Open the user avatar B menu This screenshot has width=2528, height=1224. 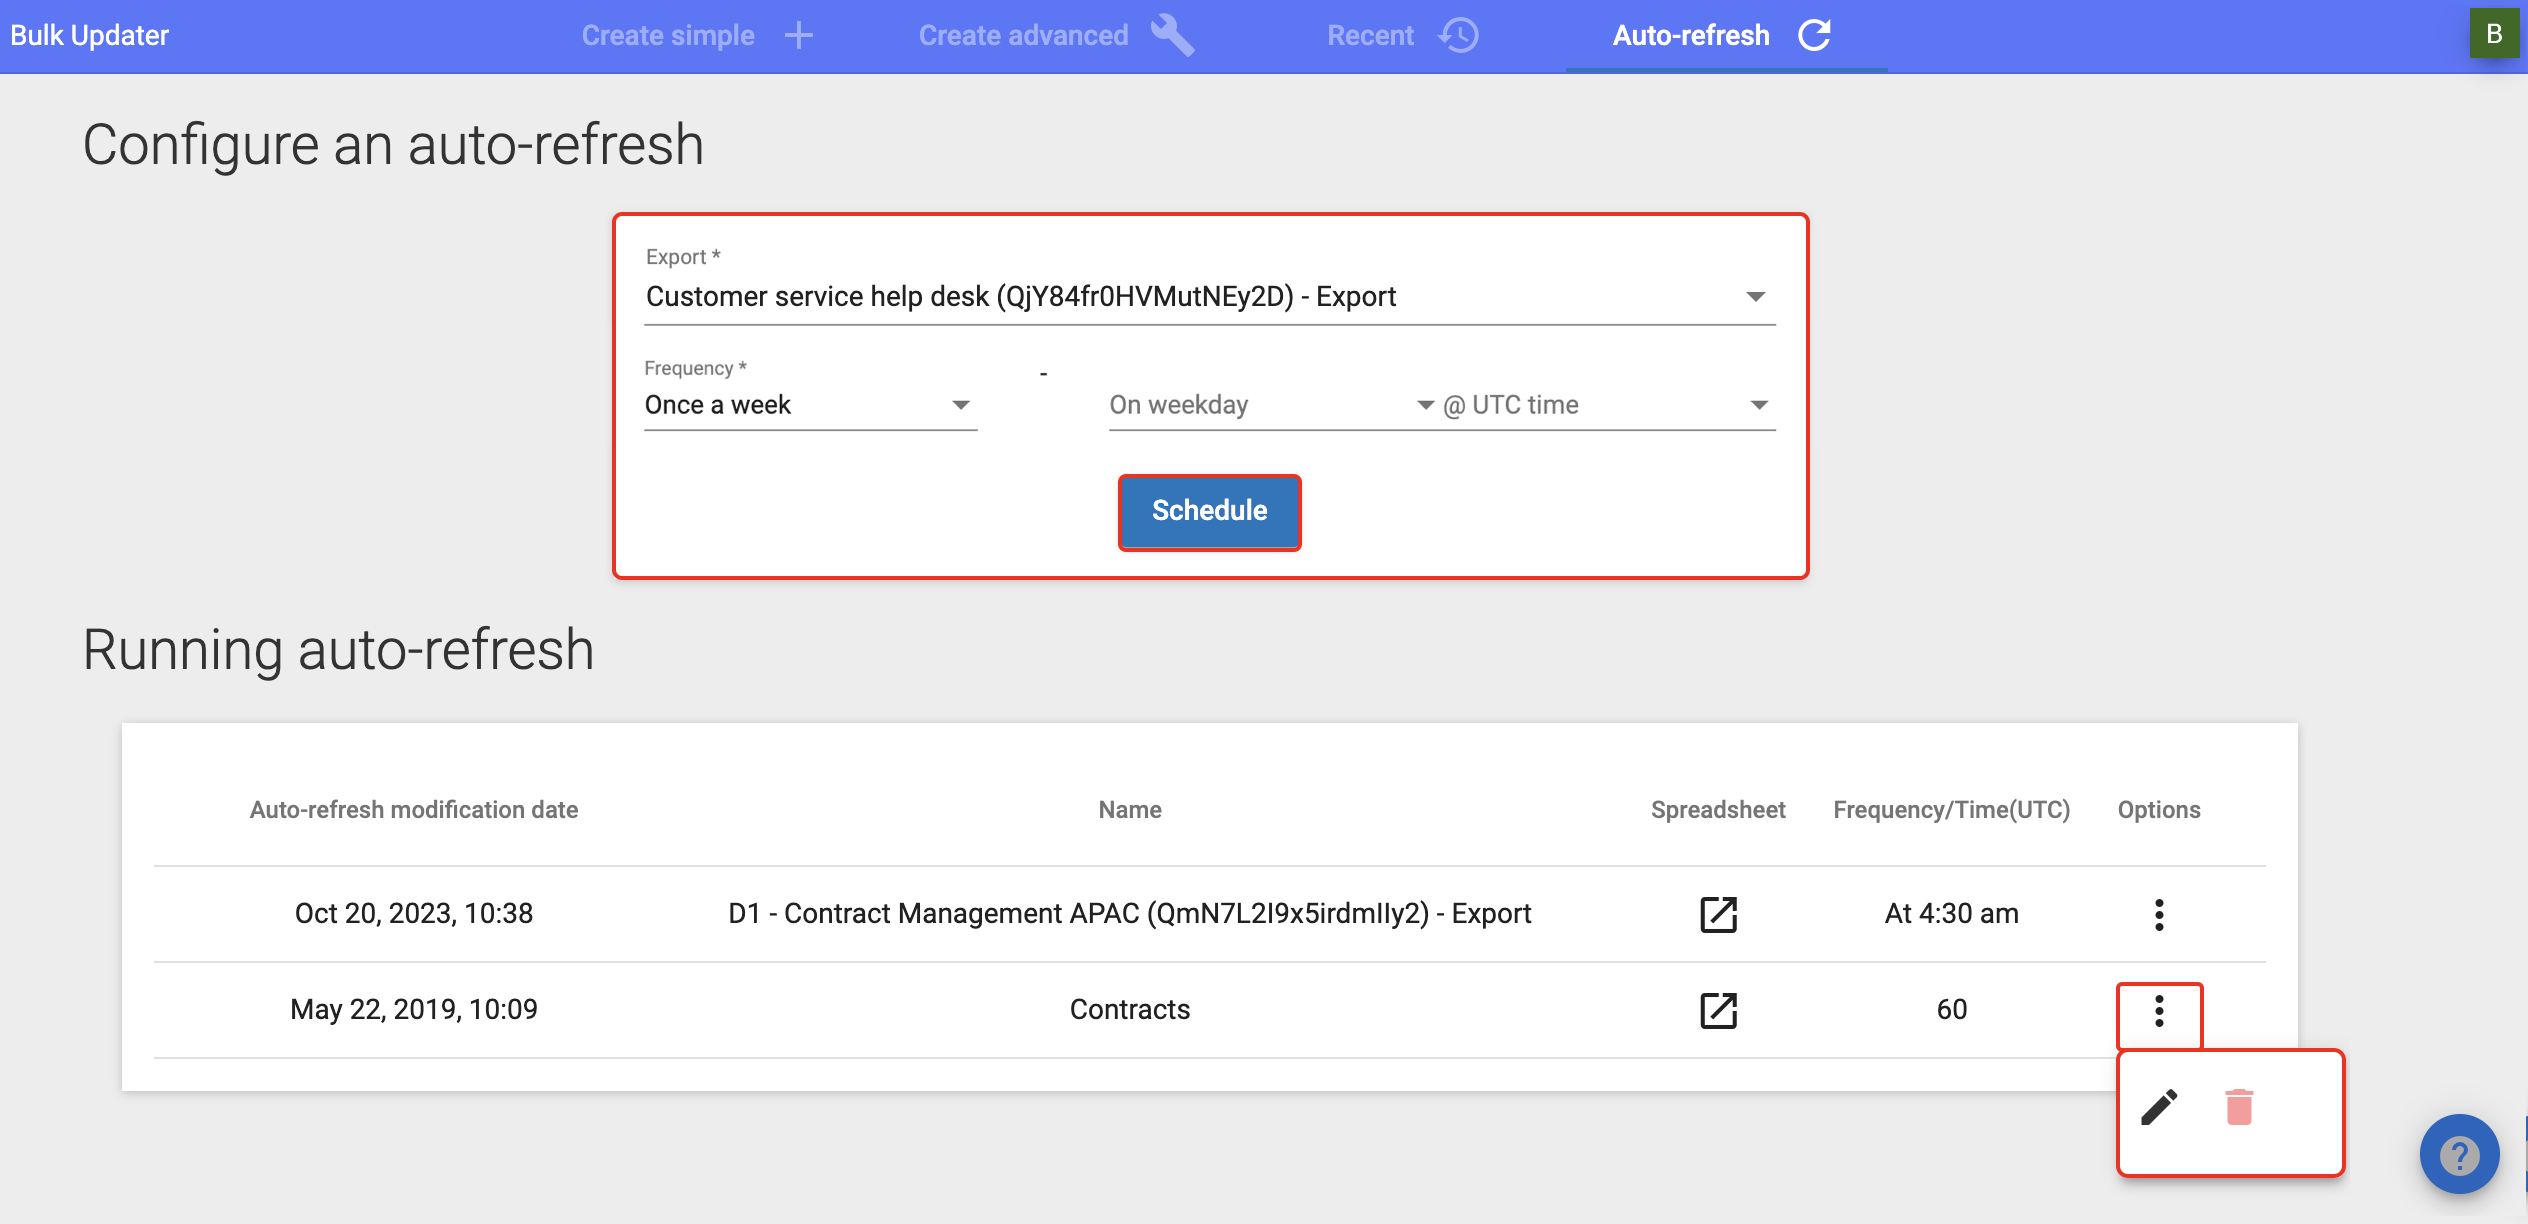(x=2494, y=33)
